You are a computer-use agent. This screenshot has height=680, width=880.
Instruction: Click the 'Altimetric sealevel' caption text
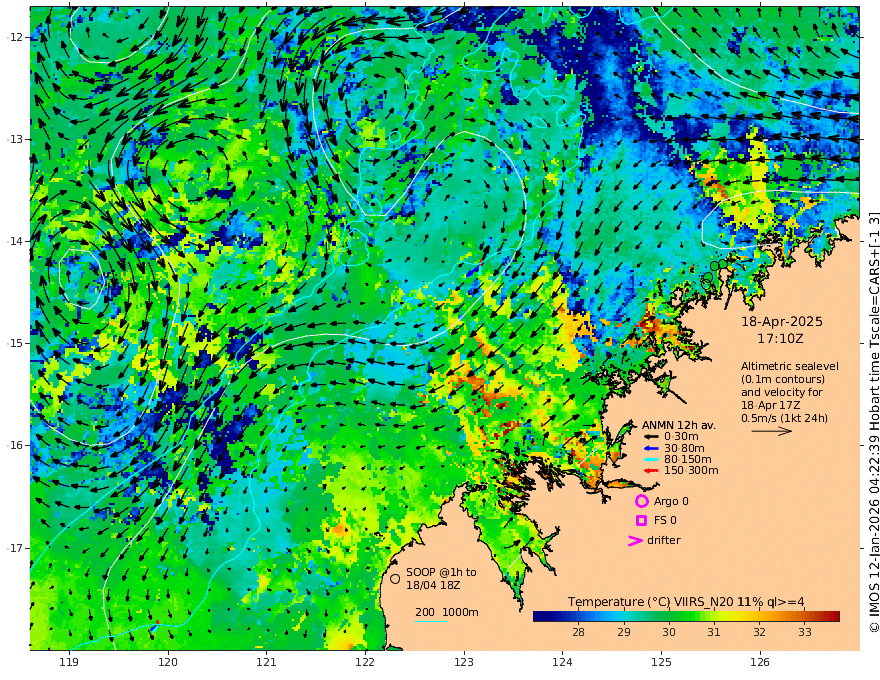(x=790, y=366)
